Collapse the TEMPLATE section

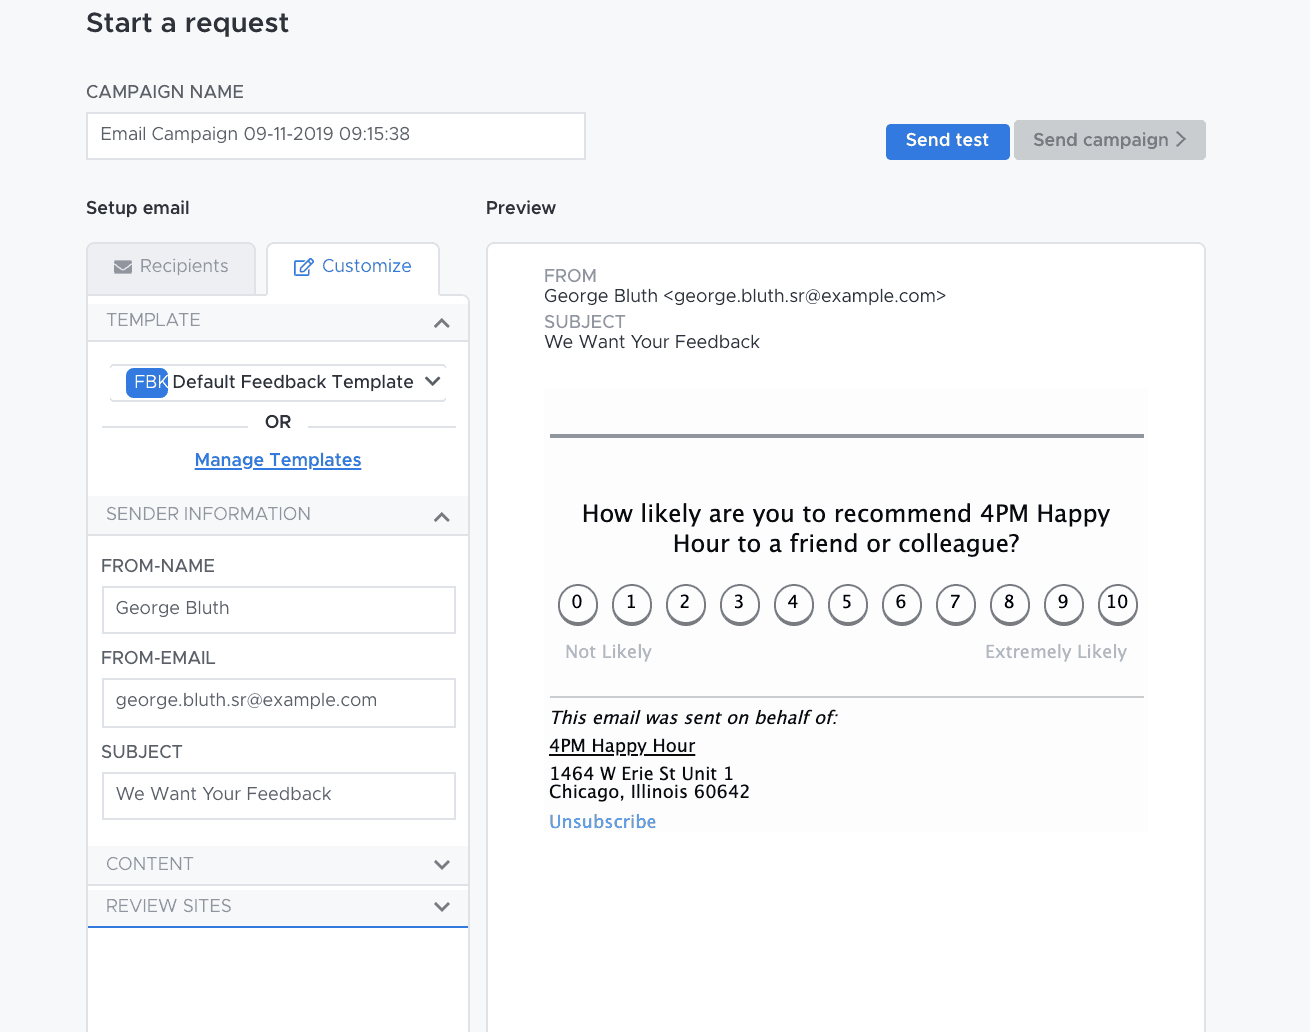tap(441, 322)
